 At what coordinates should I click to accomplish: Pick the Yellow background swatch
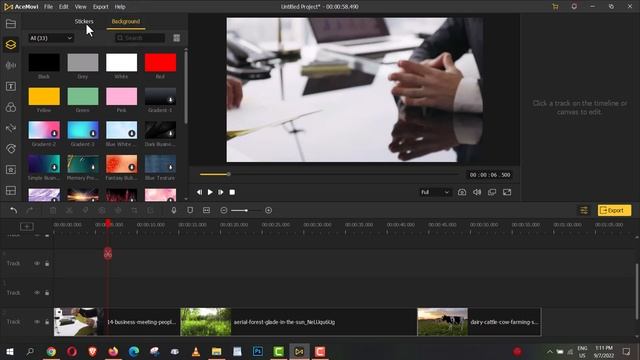(x=44, y=96)
